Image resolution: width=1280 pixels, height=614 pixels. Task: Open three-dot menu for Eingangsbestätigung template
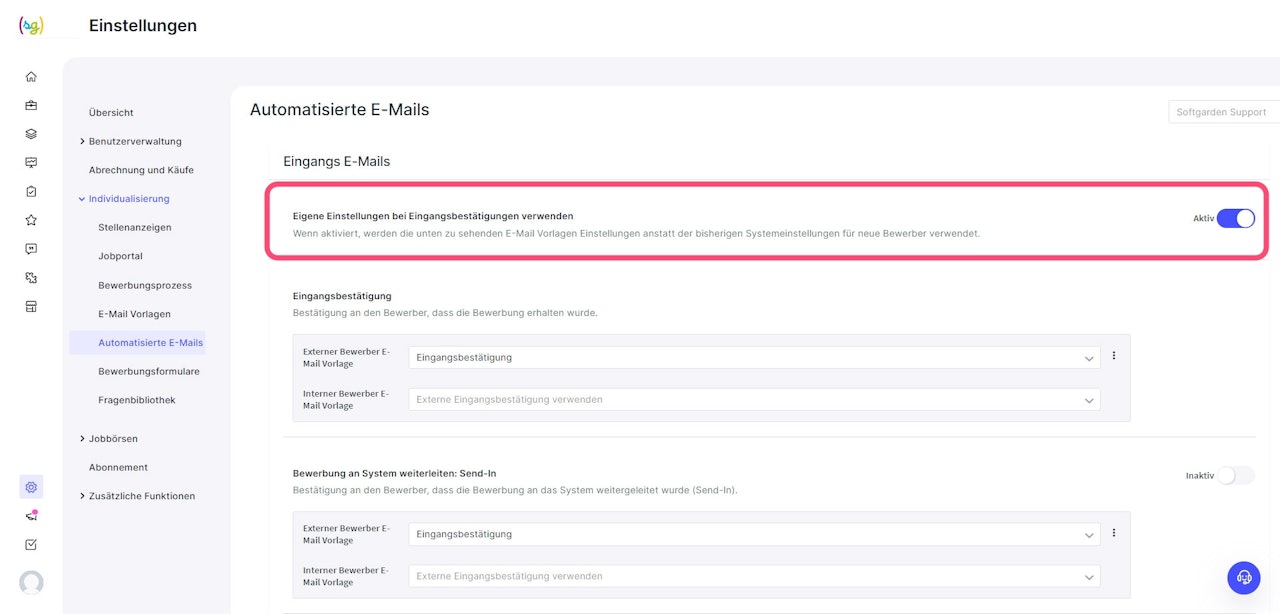pos(1114,356)
